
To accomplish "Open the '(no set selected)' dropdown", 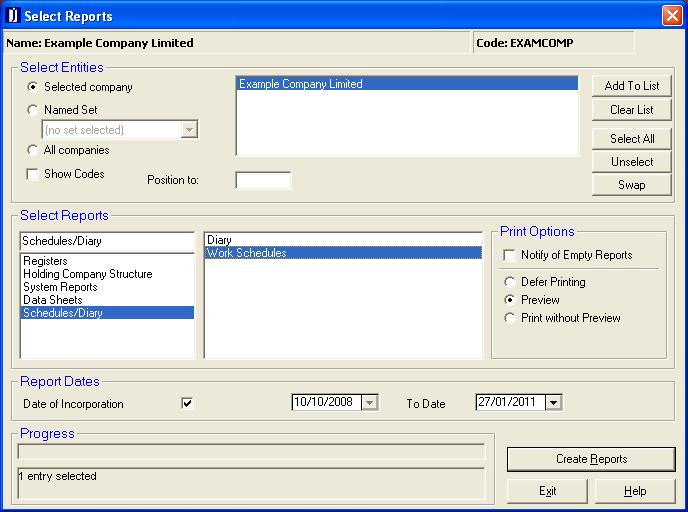I will click(189, 130).
